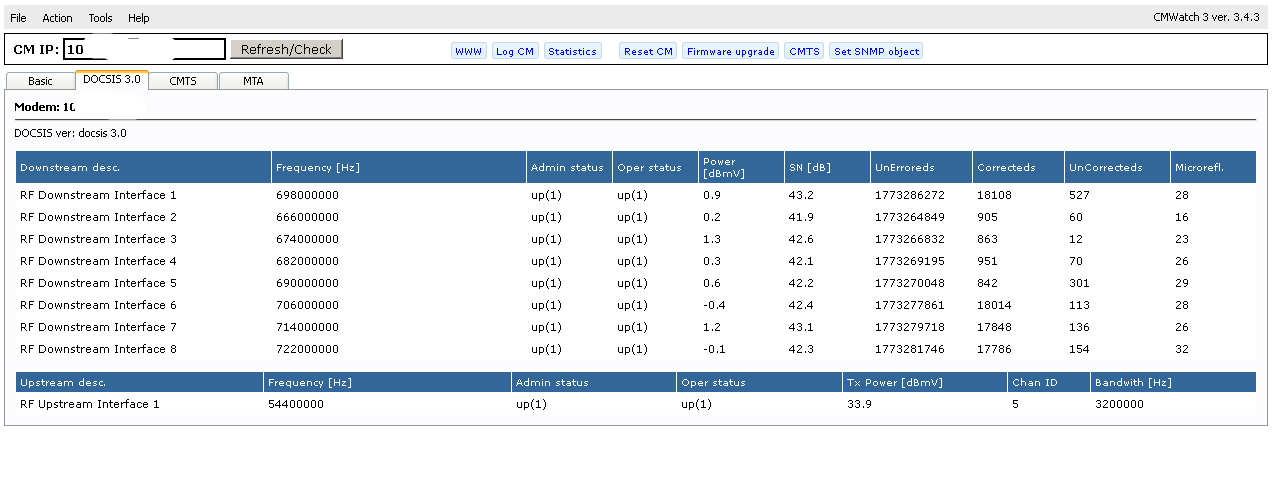Image resolution: width=1274 pixels, height=492 pixels.
Task: Click the Firmware upgrade link
Action: point(730,51)
